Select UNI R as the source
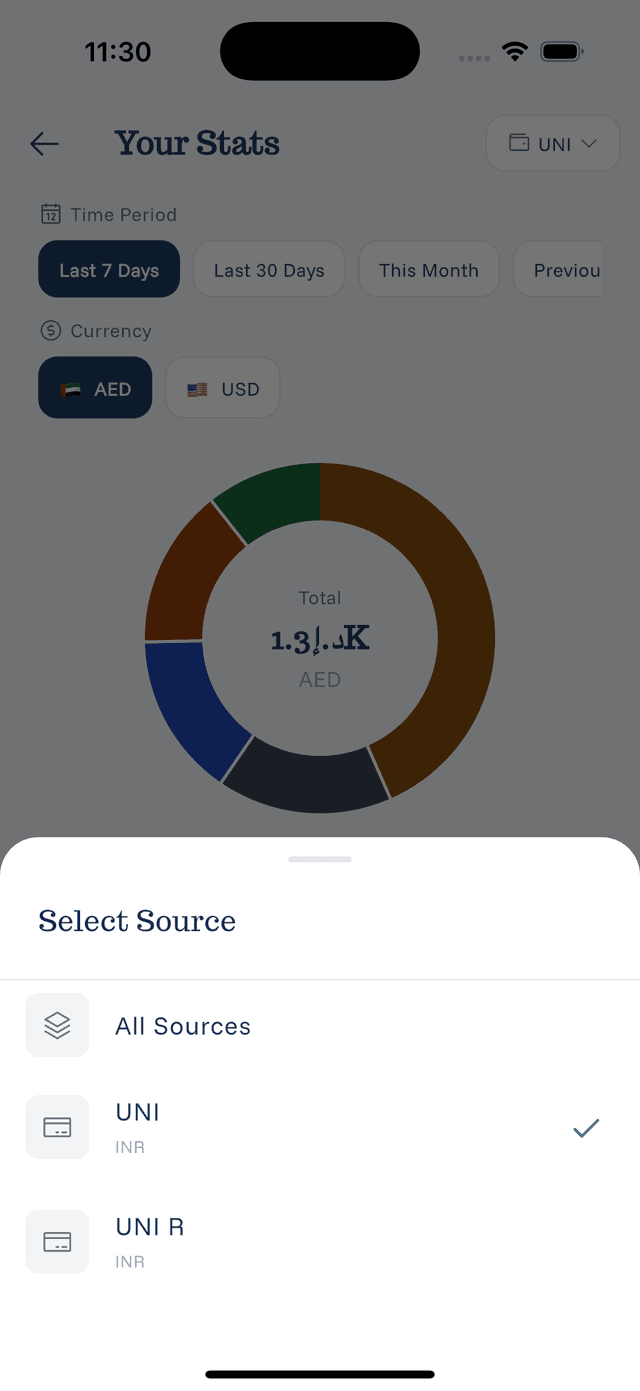The width and height of the screenshot is (640, 1391). pyautogui.click(x=149, y=1227)
